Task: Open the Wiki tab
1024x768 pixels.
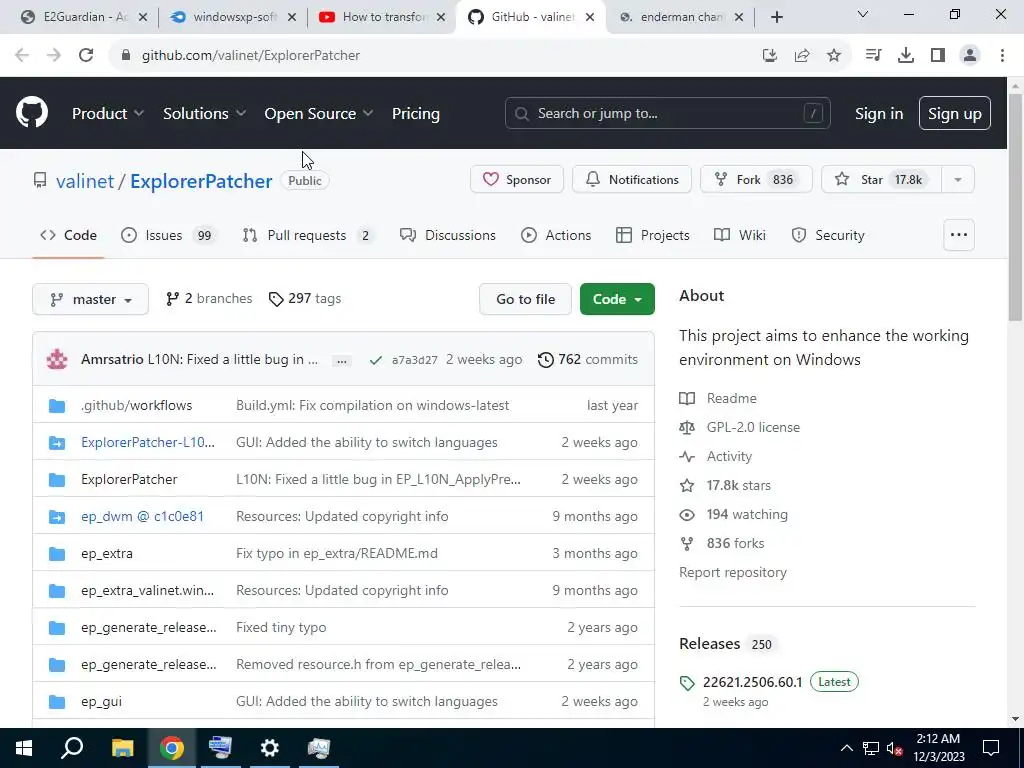Action: (740, 235)
